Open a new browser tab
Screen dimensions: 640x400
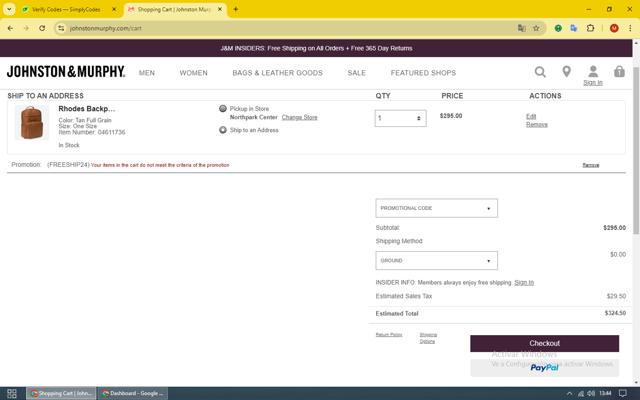[236, 9]
